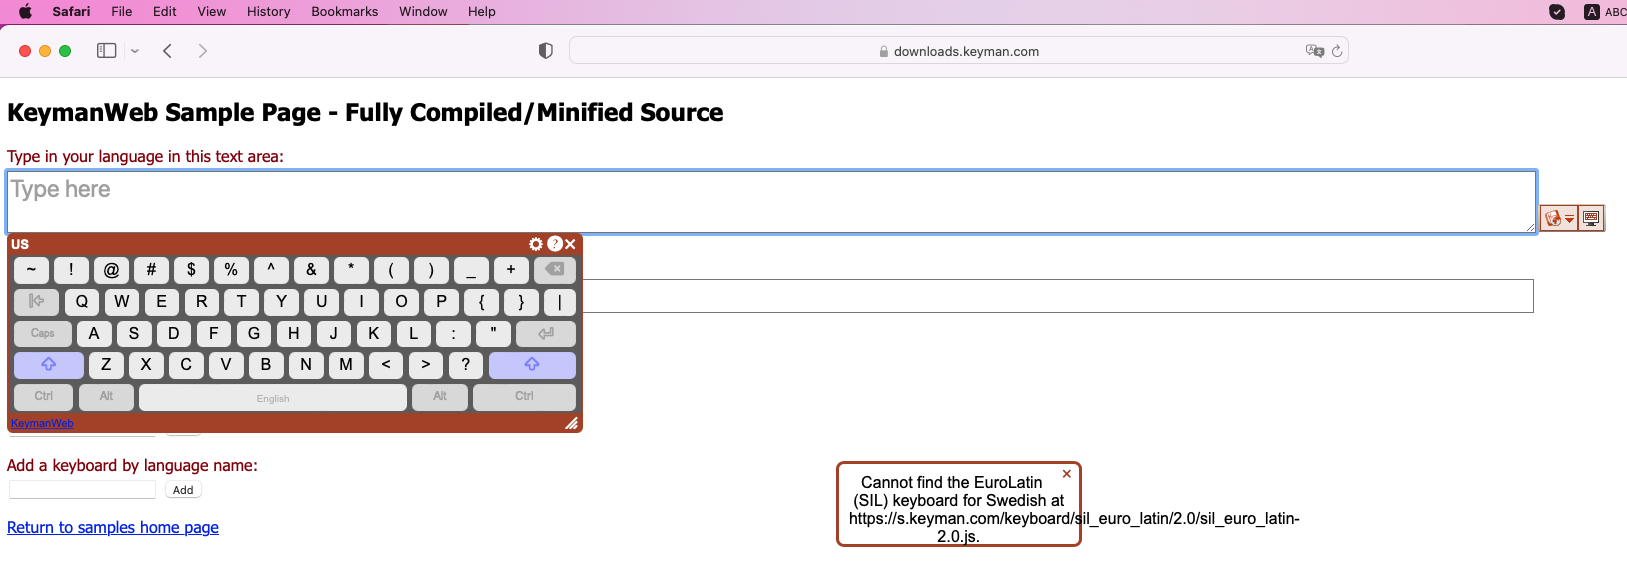Open the Window menu

424,12
